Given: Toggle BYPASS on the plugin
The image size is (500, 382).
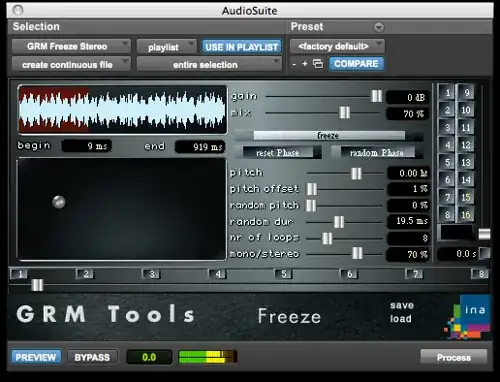Looking at the screenshot, I should pyautogui.click(x=92, y=357).
